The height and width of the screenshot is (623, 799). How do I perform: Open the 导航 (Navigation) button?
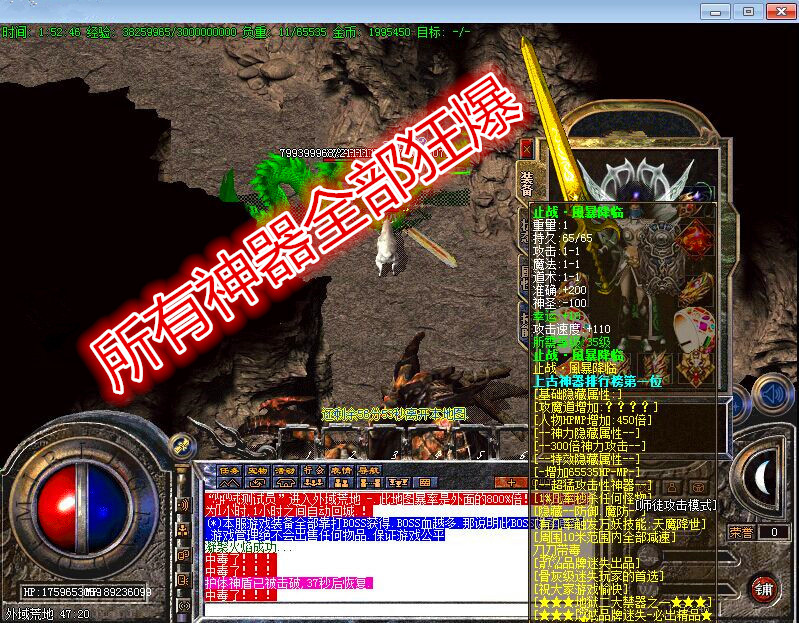(x=368, y=470)
